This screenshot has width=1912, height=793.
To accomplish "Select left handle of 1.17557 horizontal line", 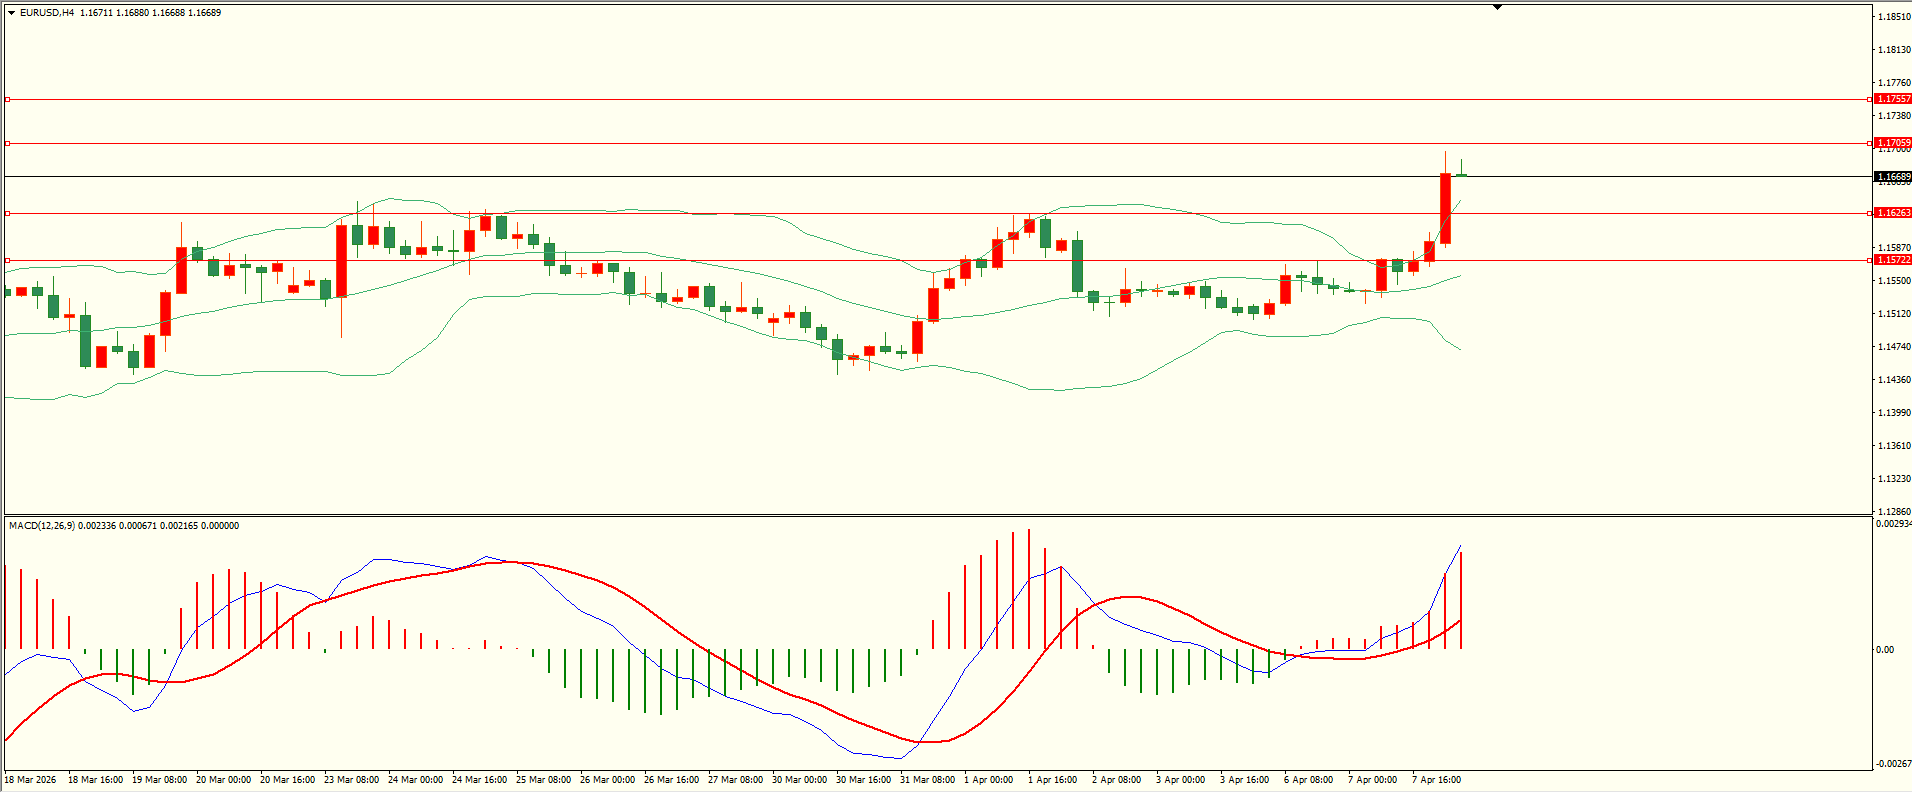I will (8, 99).
